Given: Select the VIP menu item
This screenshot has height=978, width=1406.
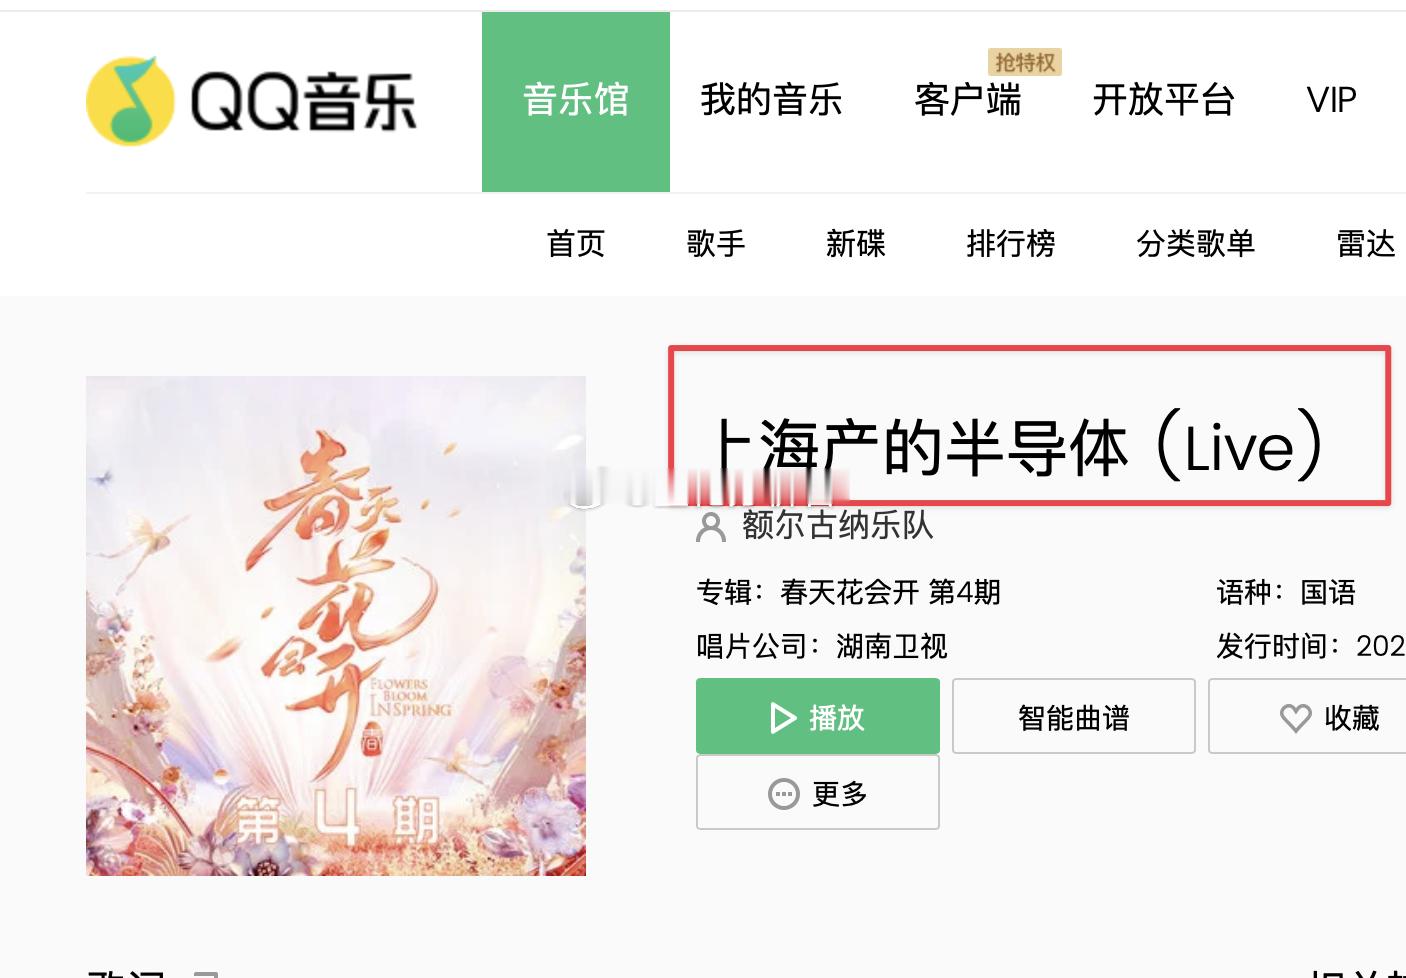Looking at the screenshot, I should point(1331,100).
